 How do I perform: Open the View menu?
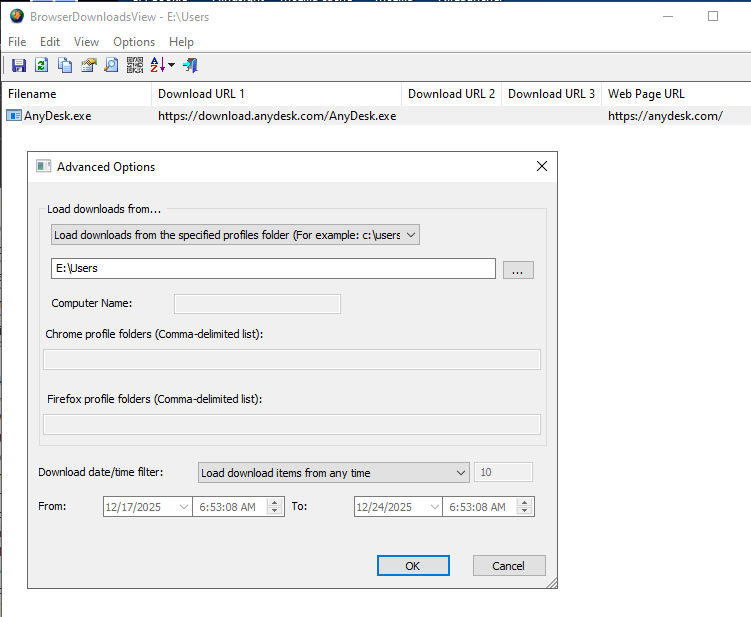click(86, 42)
